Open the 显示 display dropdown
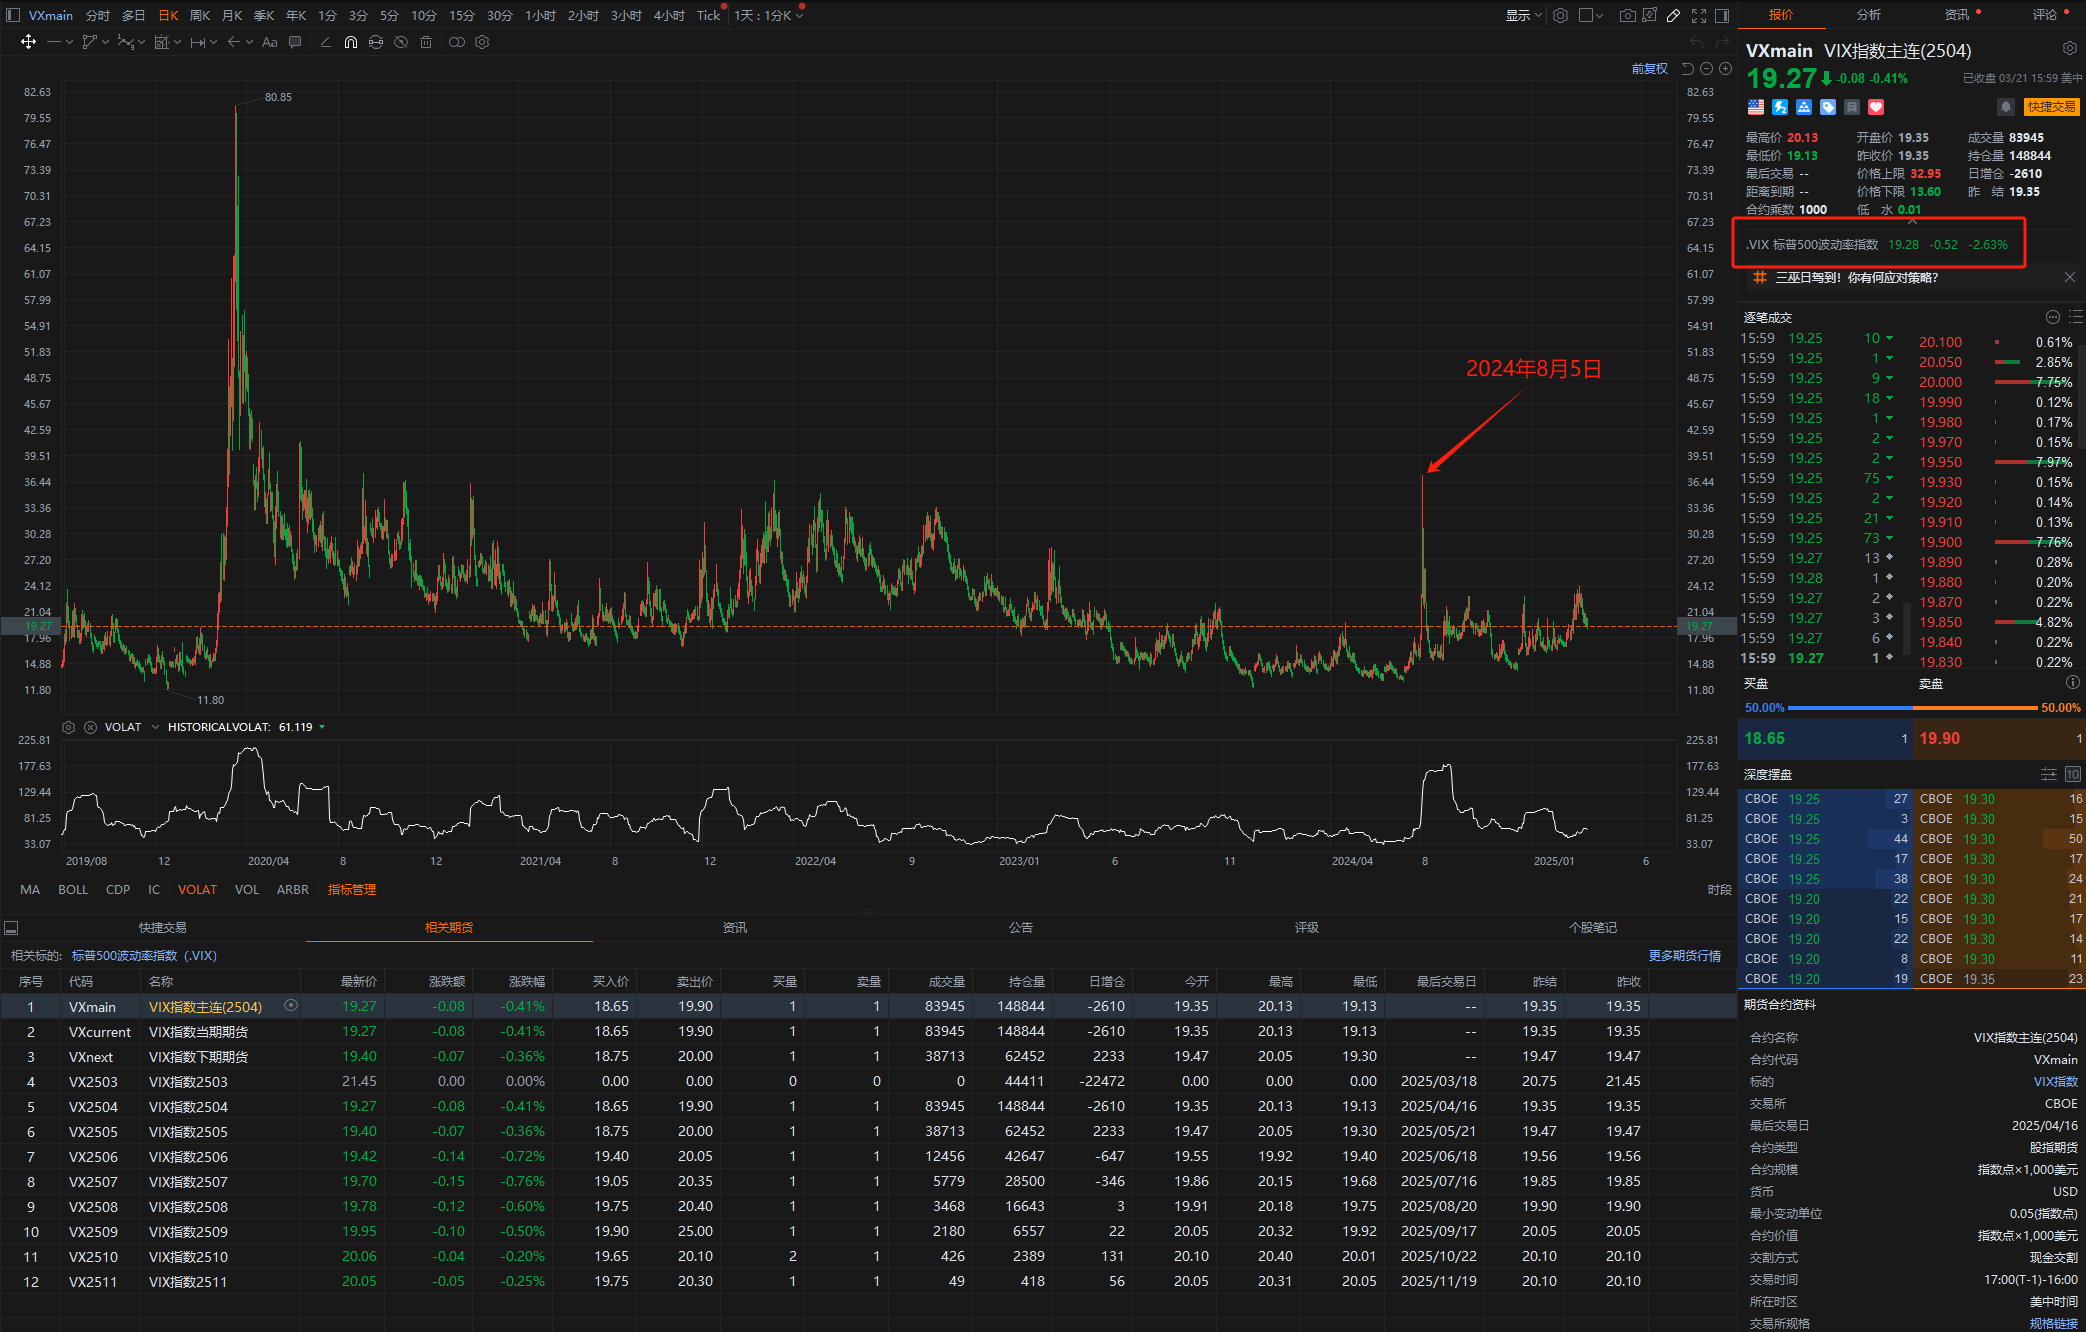This screenshot has height=1332, width=2086. click(1523, 15)
